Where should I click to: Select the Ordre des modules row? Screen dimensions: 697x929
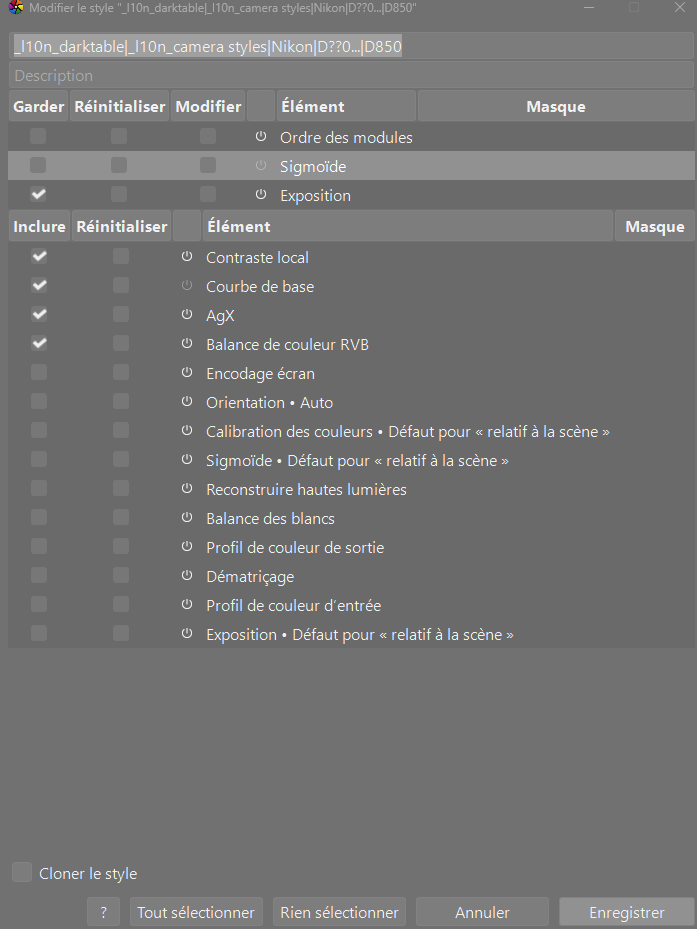pyautogui.click(x=351, y=137)
